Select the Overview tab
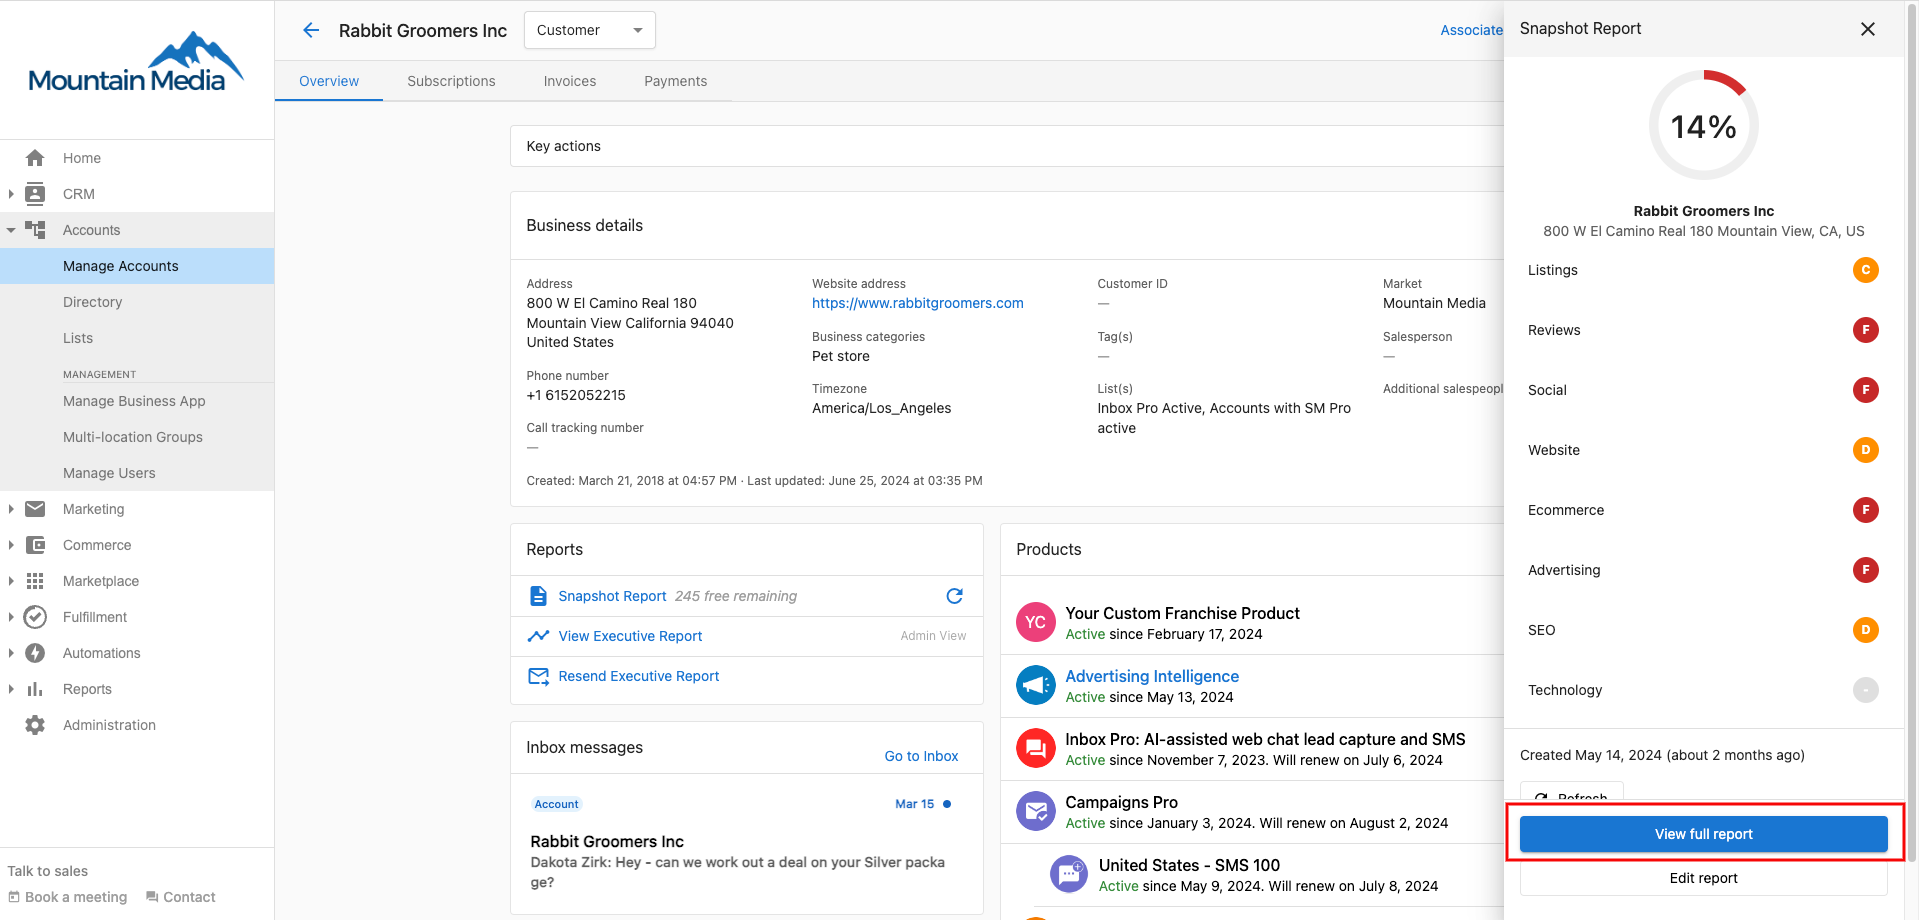 click(x=329, y=81)
